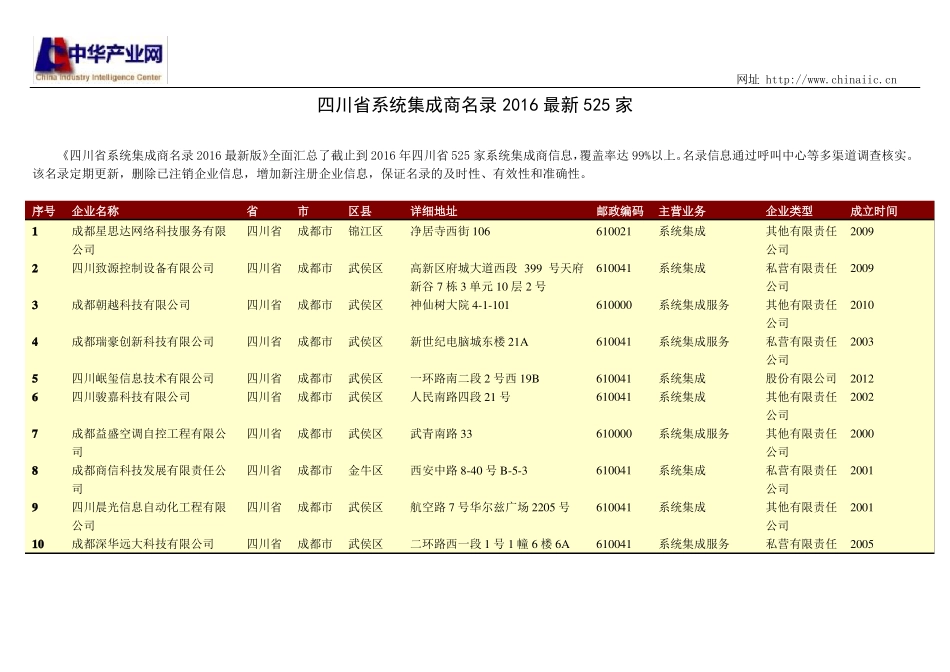Select address 人民南路四段 21 号
Viewport: 950px width, 672px height.
coord(460,397)
